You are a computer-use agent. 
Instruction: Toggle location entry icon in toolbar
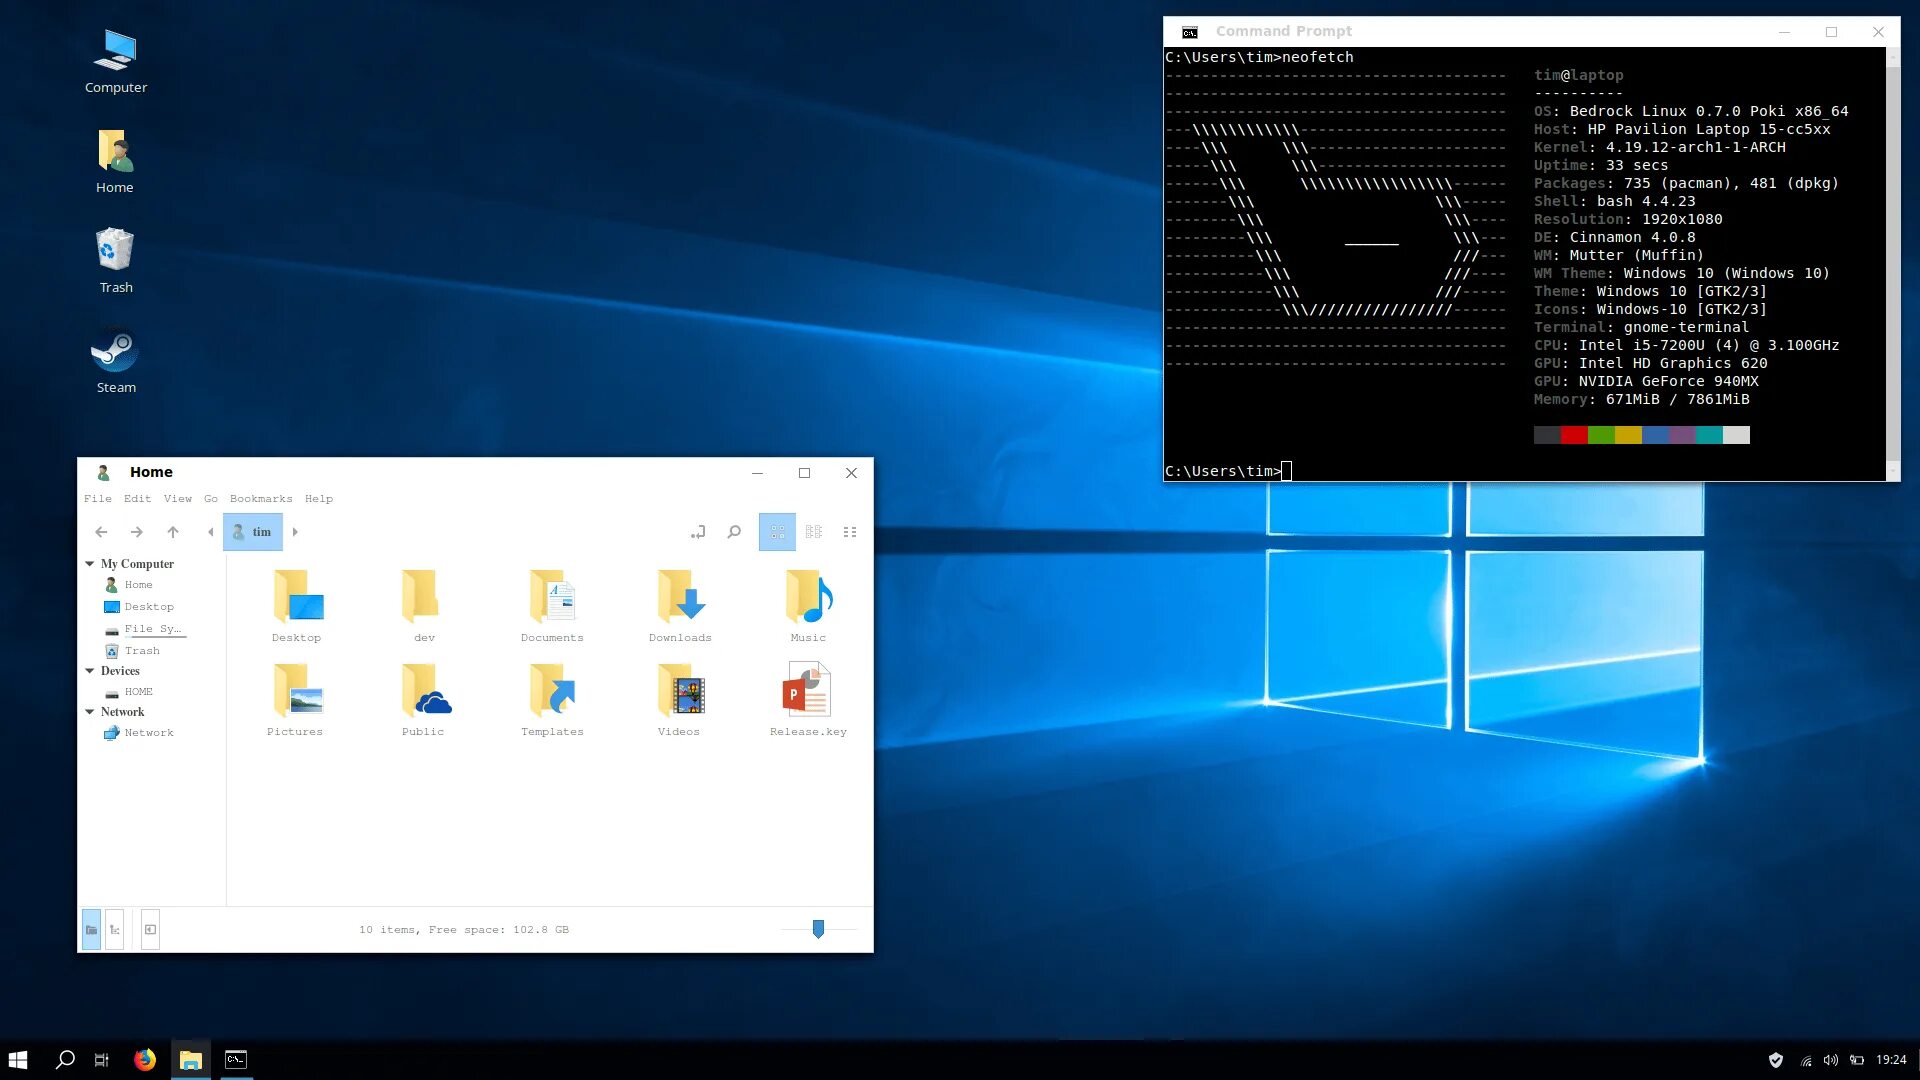tap(698, 532)
